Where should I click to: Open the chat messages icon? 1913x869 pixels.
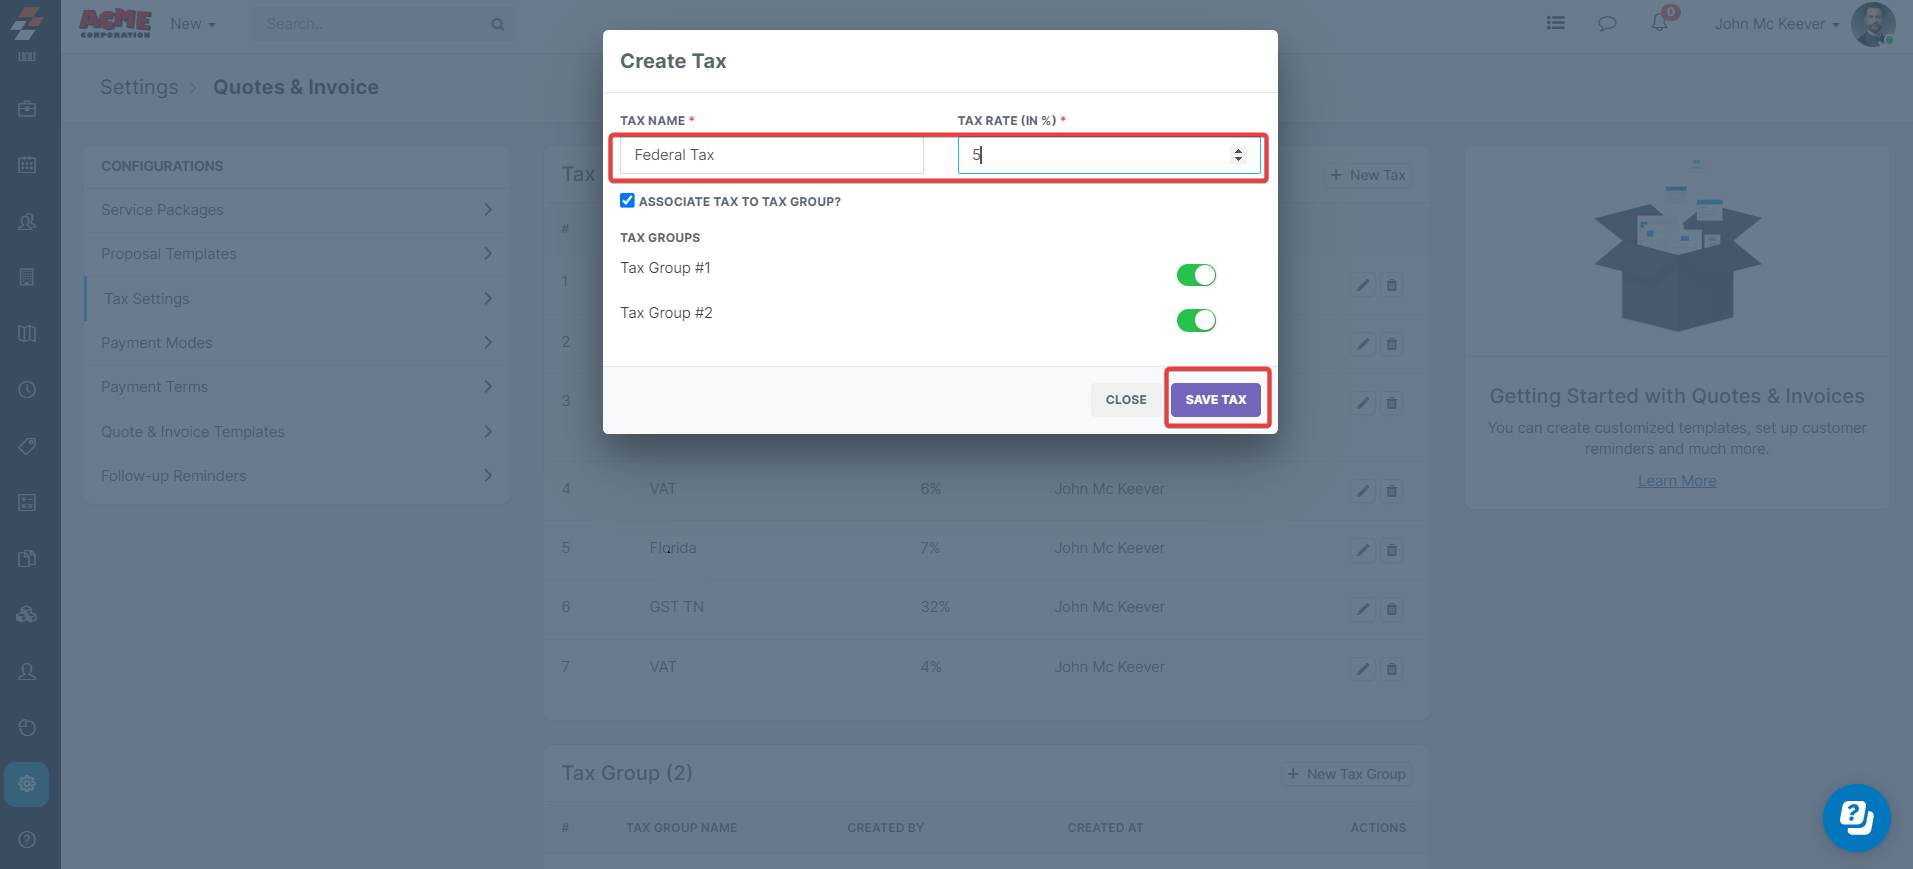(1607, 23)
